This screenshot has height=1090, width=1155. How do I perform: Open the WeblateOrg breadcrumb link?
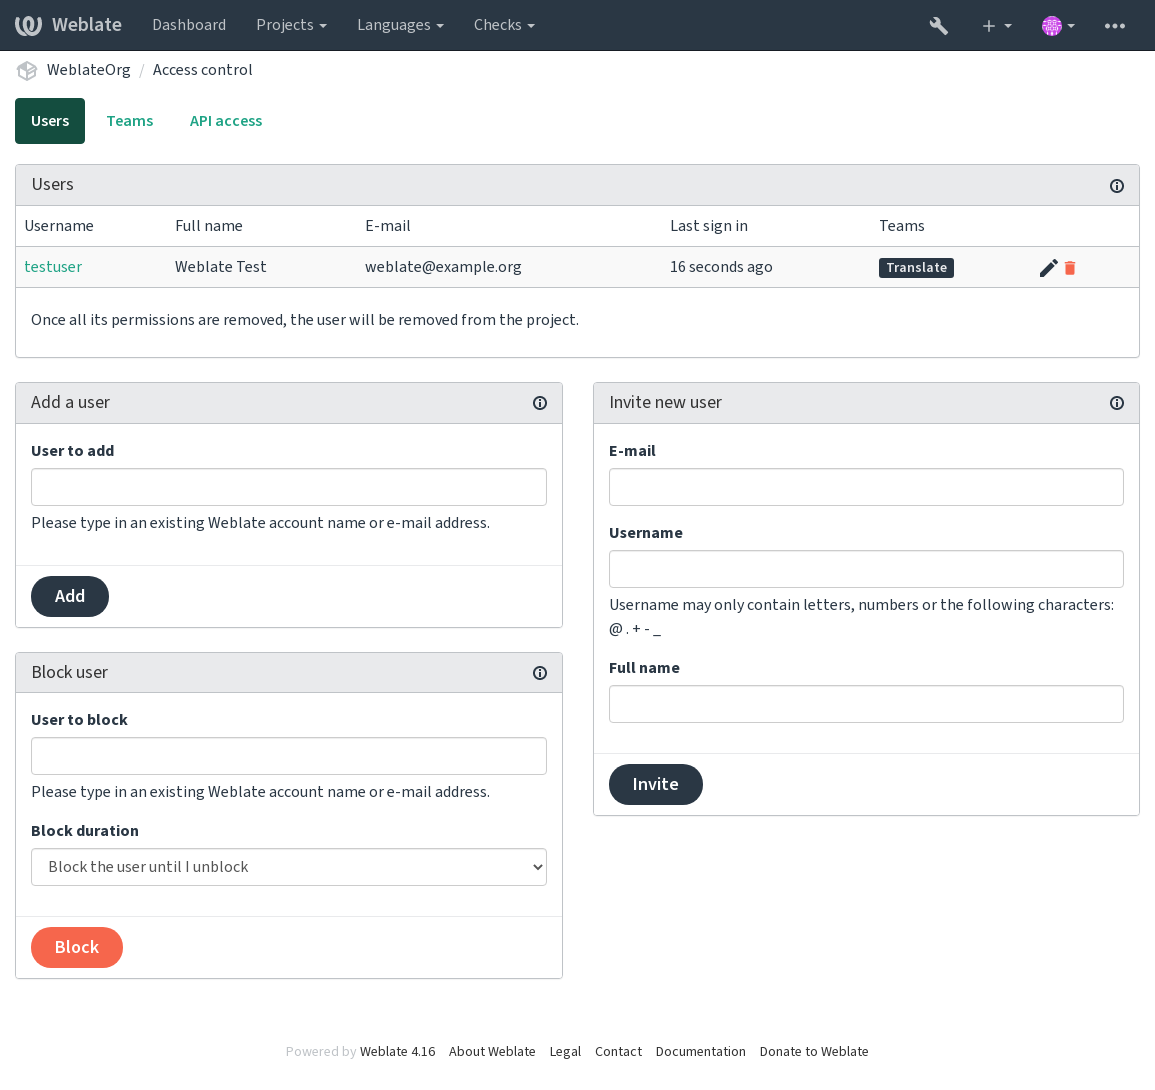[88, 70]
